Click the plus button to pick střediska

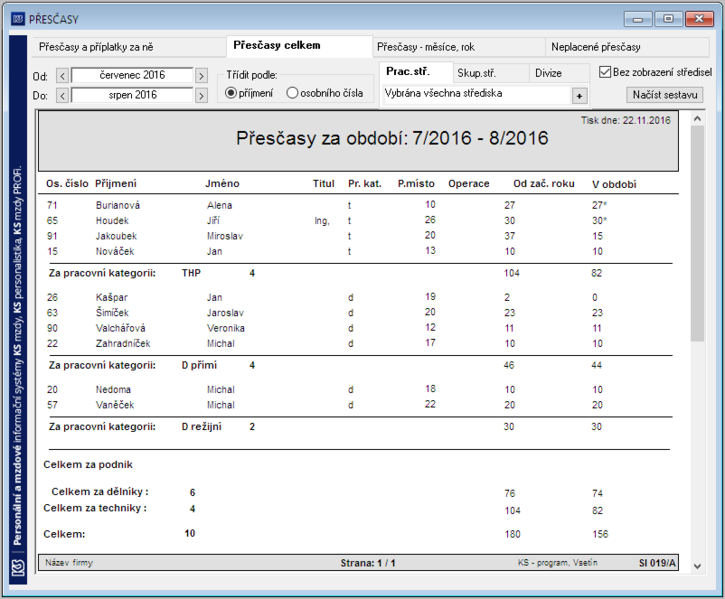point(579,96)
